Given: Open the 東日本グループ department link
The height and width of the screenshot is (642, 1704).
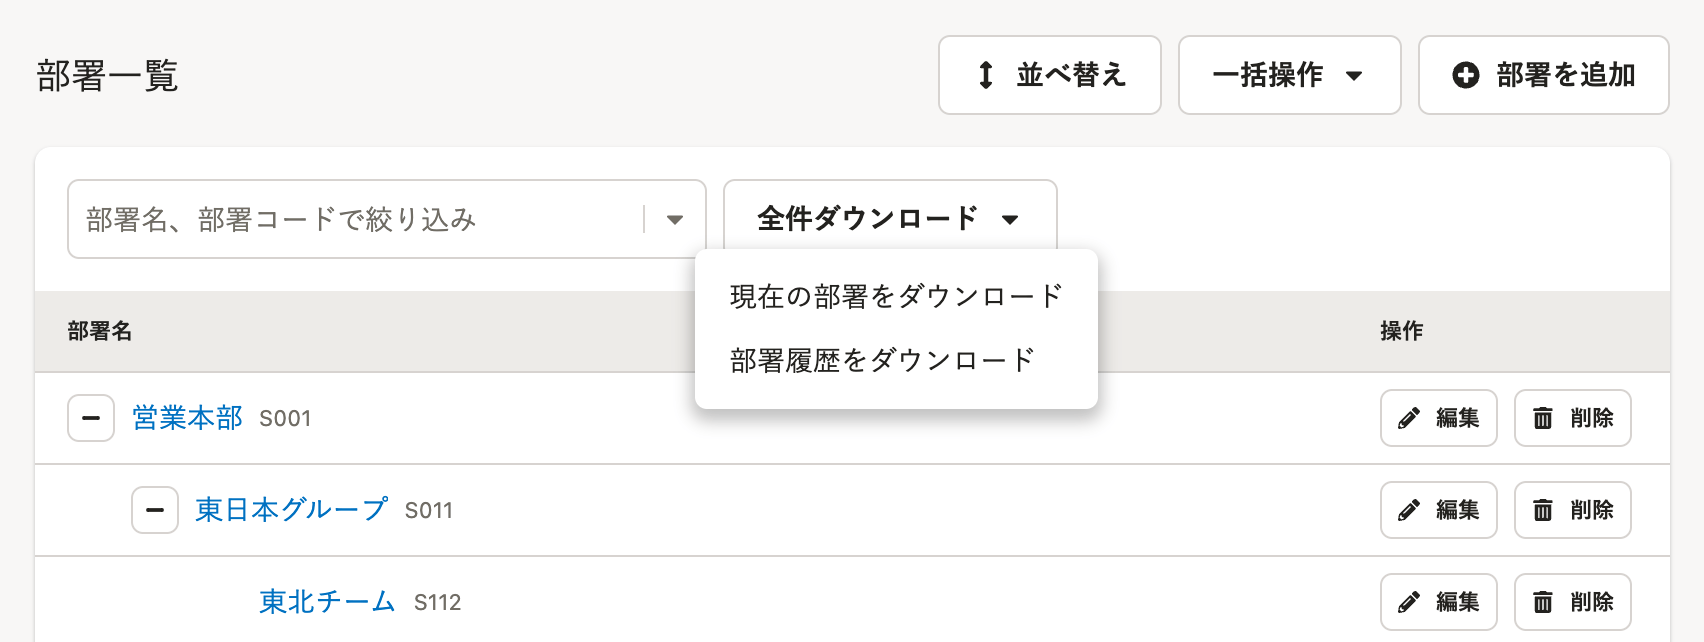Looking at the screenshot, I should pos(292,510).
